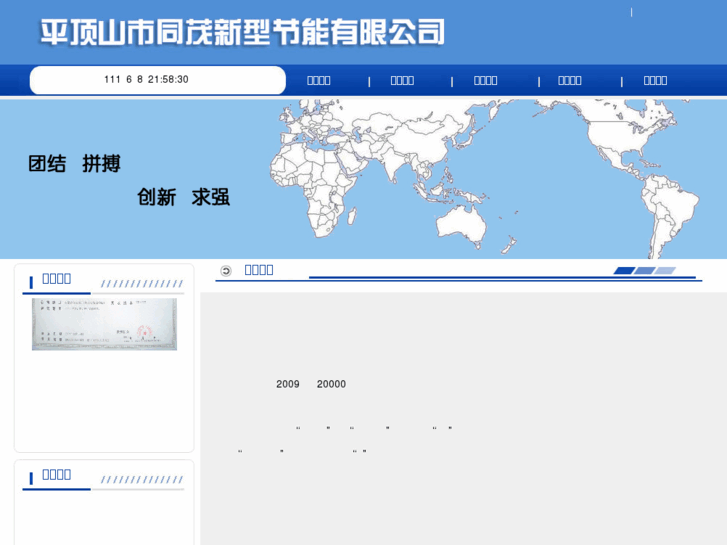
Task: Click the 团结 拼搏 slogan on the banner
Action: (x=74, y=164)
